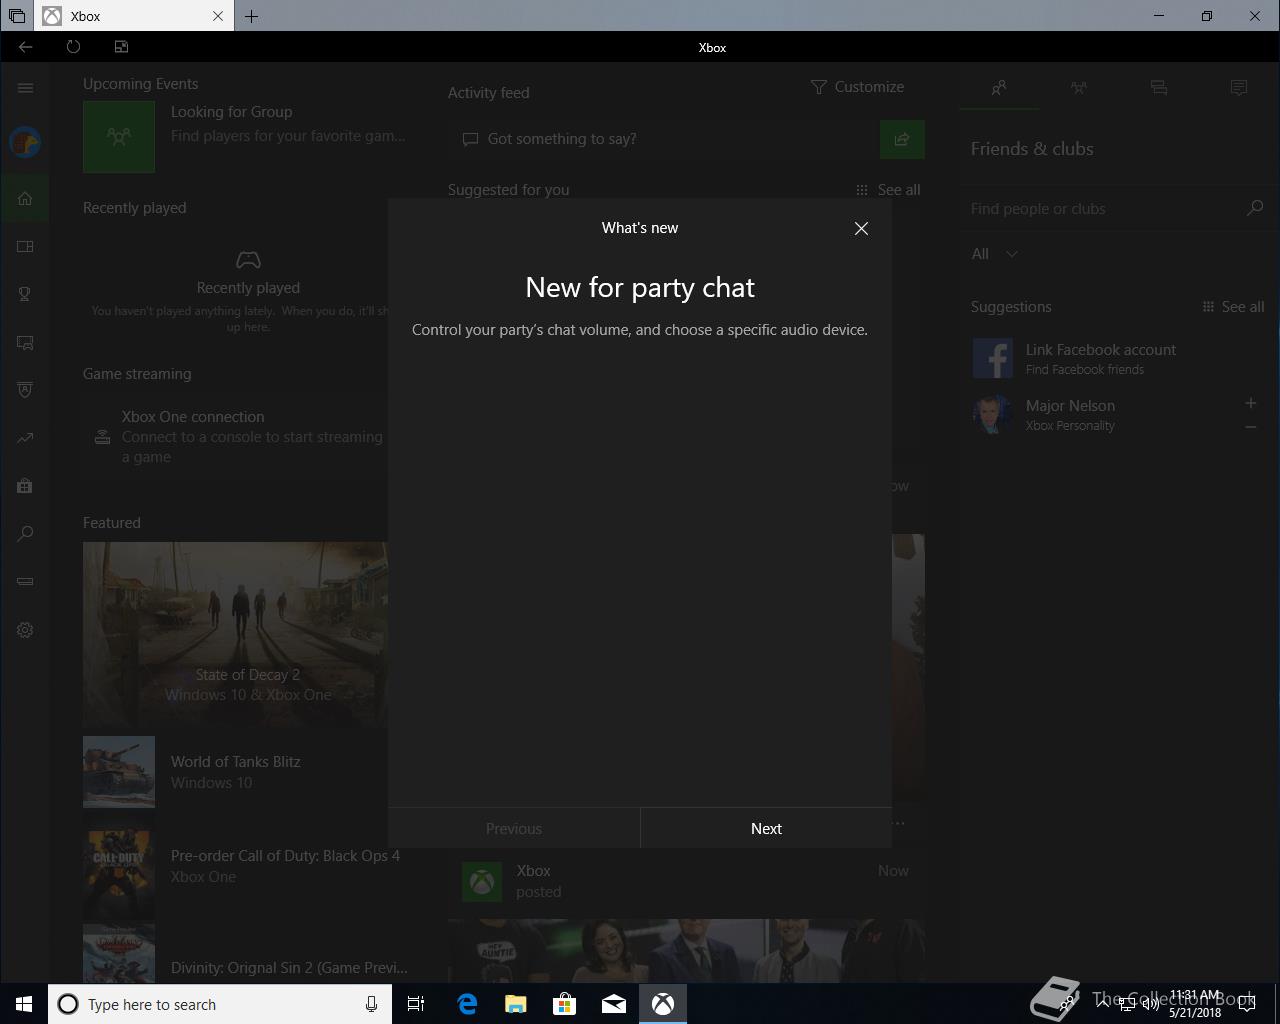
Task: Open Task View on the taskbar
Action: [x=416, y=1004]
